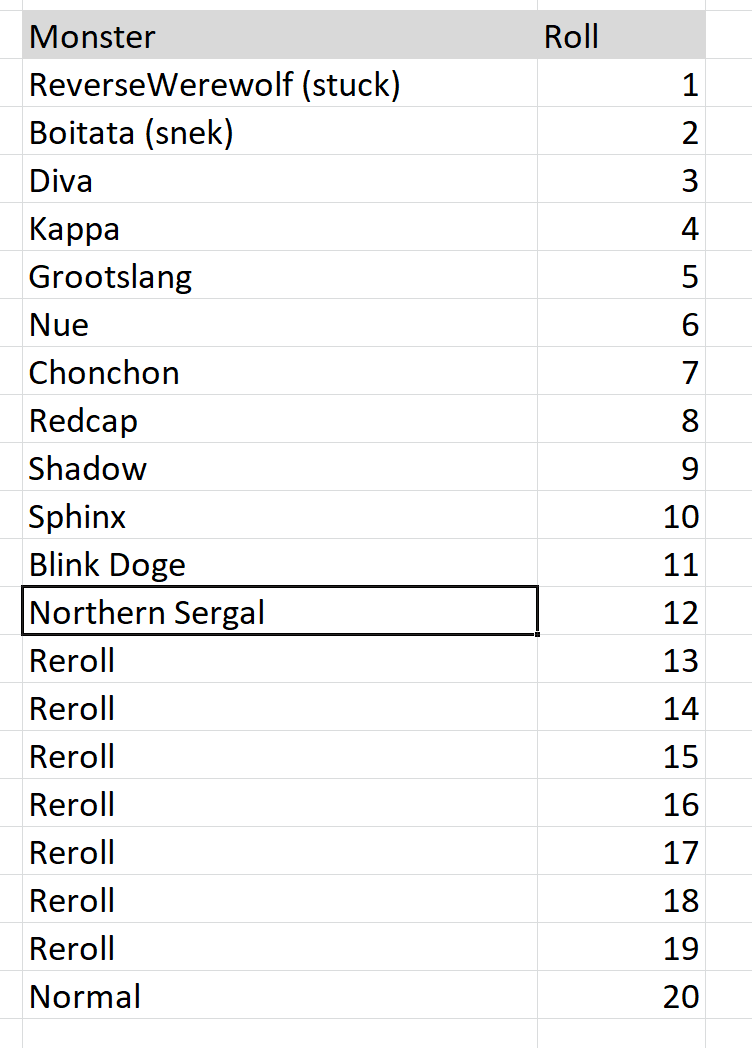This screenshot has width=752, height=1048.
Task: Click the Diva cell
Action: tap(280, 181)
